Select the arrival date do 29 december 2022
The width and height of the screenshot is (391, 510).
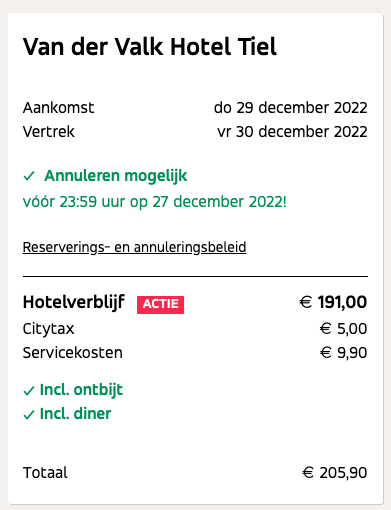(291, 108)
